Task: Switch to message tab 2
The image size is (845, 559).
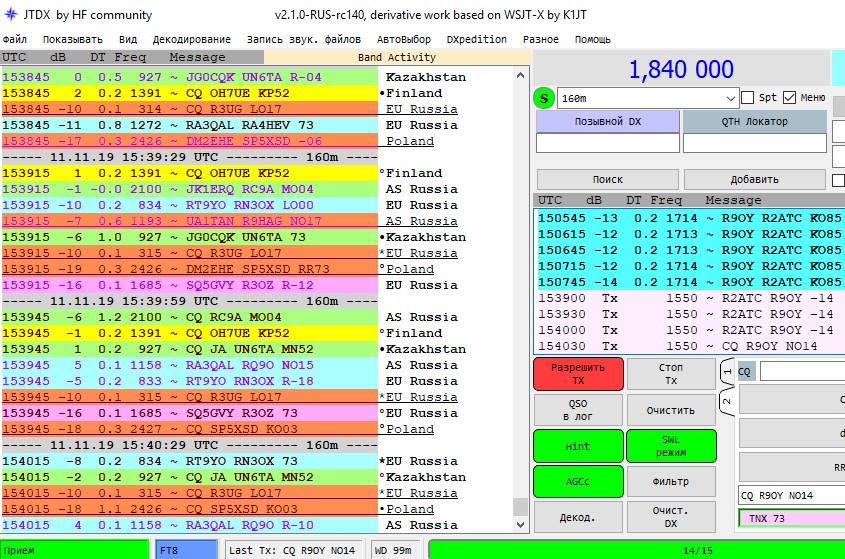Action: 727,401
